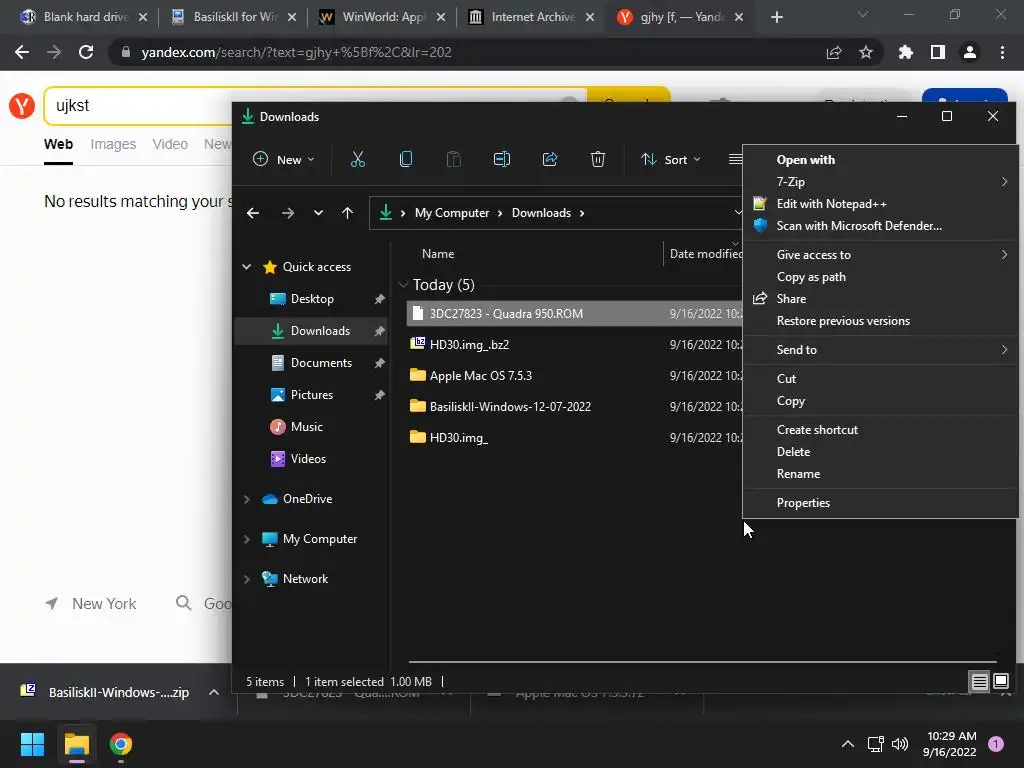Select Scan with Microsoft Defender

pos(880,226)
